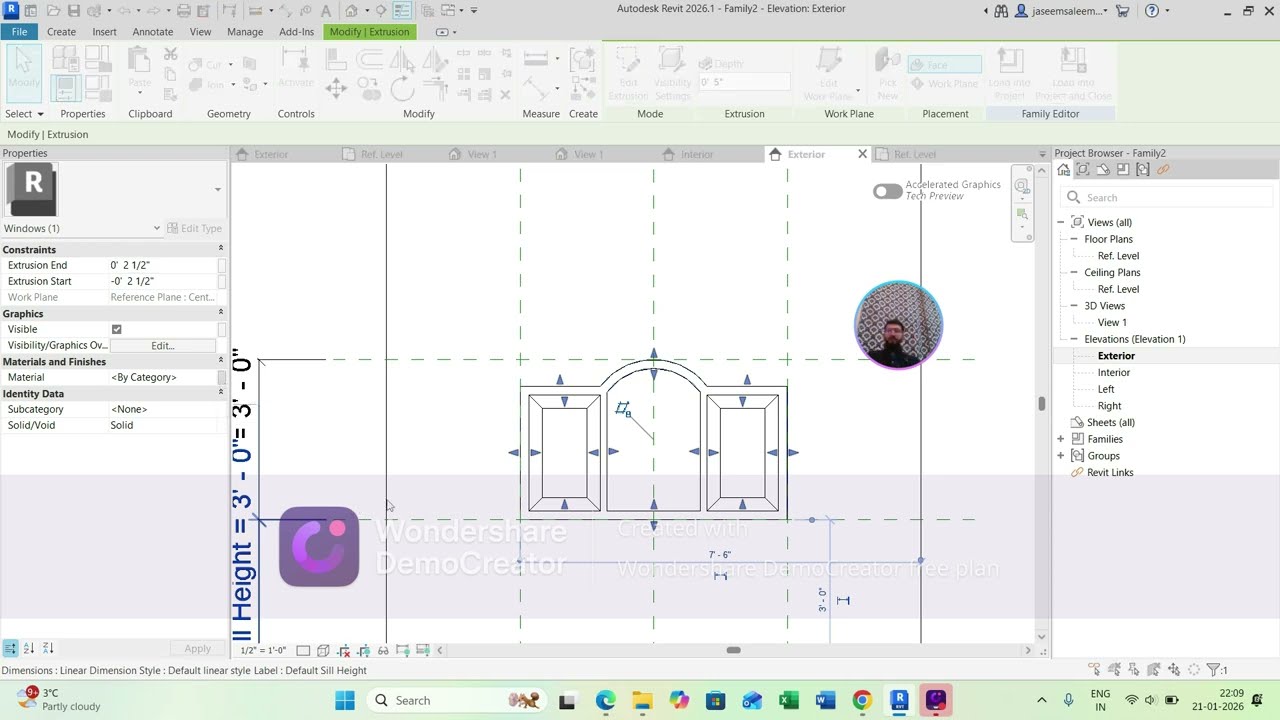Click Load into Project and Close icon
Image resolution: width=1280 pixels, height=720 pixels.
point(1074,73)
